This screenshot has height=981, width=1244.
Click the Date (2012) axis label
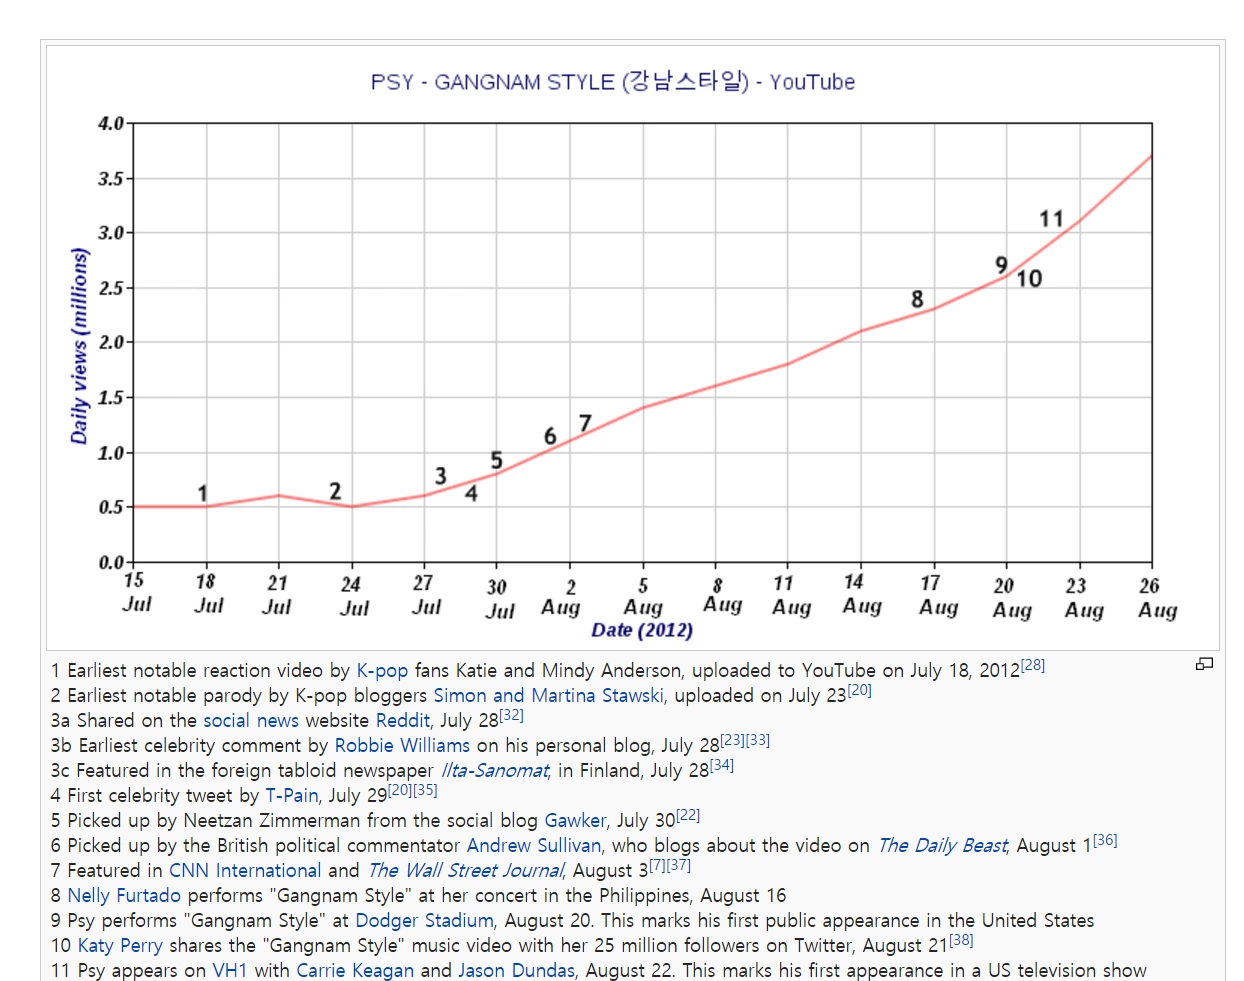[x=642, y=630]
